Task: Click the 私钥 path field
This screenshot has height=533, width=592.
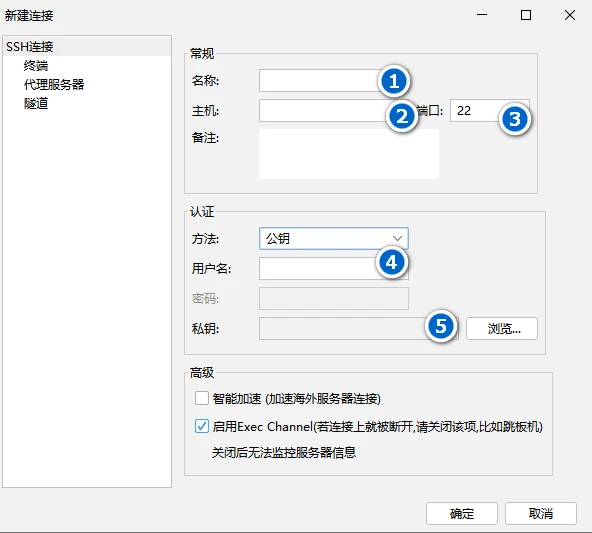Action: coord(358,328)
